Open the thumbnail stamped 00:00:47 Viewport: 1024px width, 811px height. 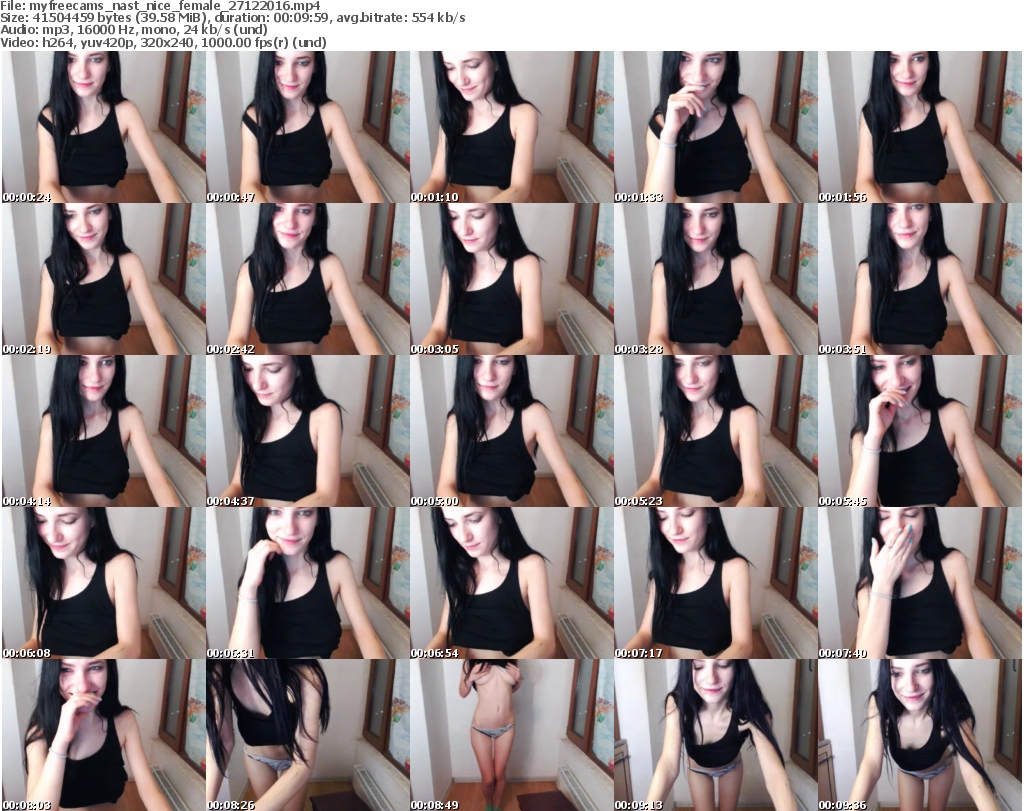click(308, 127)
